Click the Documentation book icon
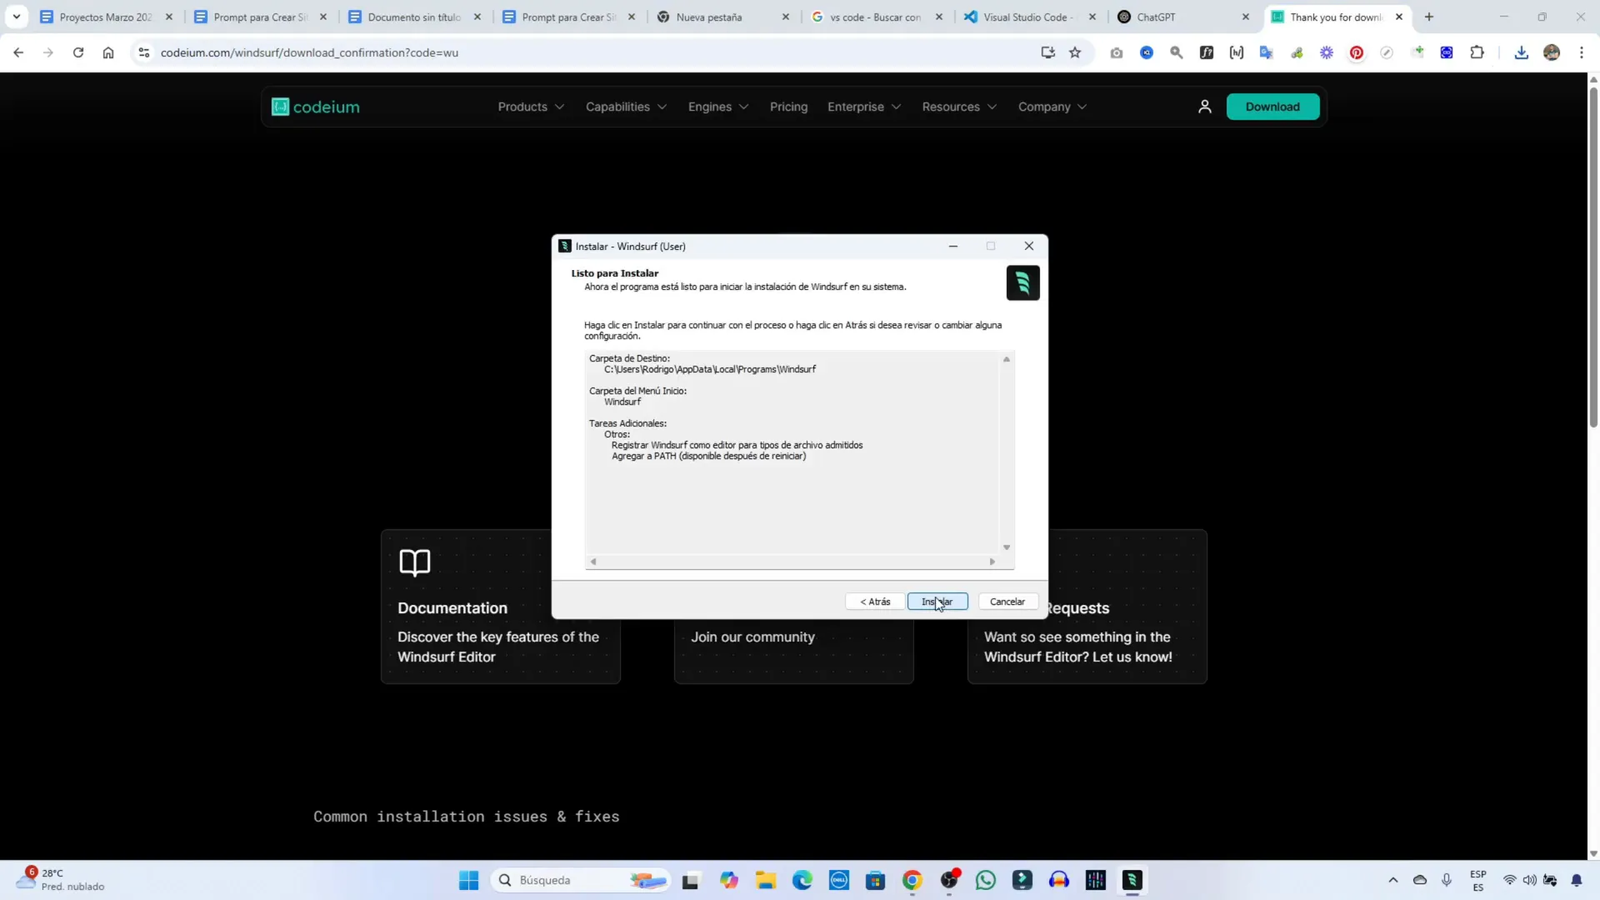The width and height of the screenshot is (1600, 900). [415, 562]
